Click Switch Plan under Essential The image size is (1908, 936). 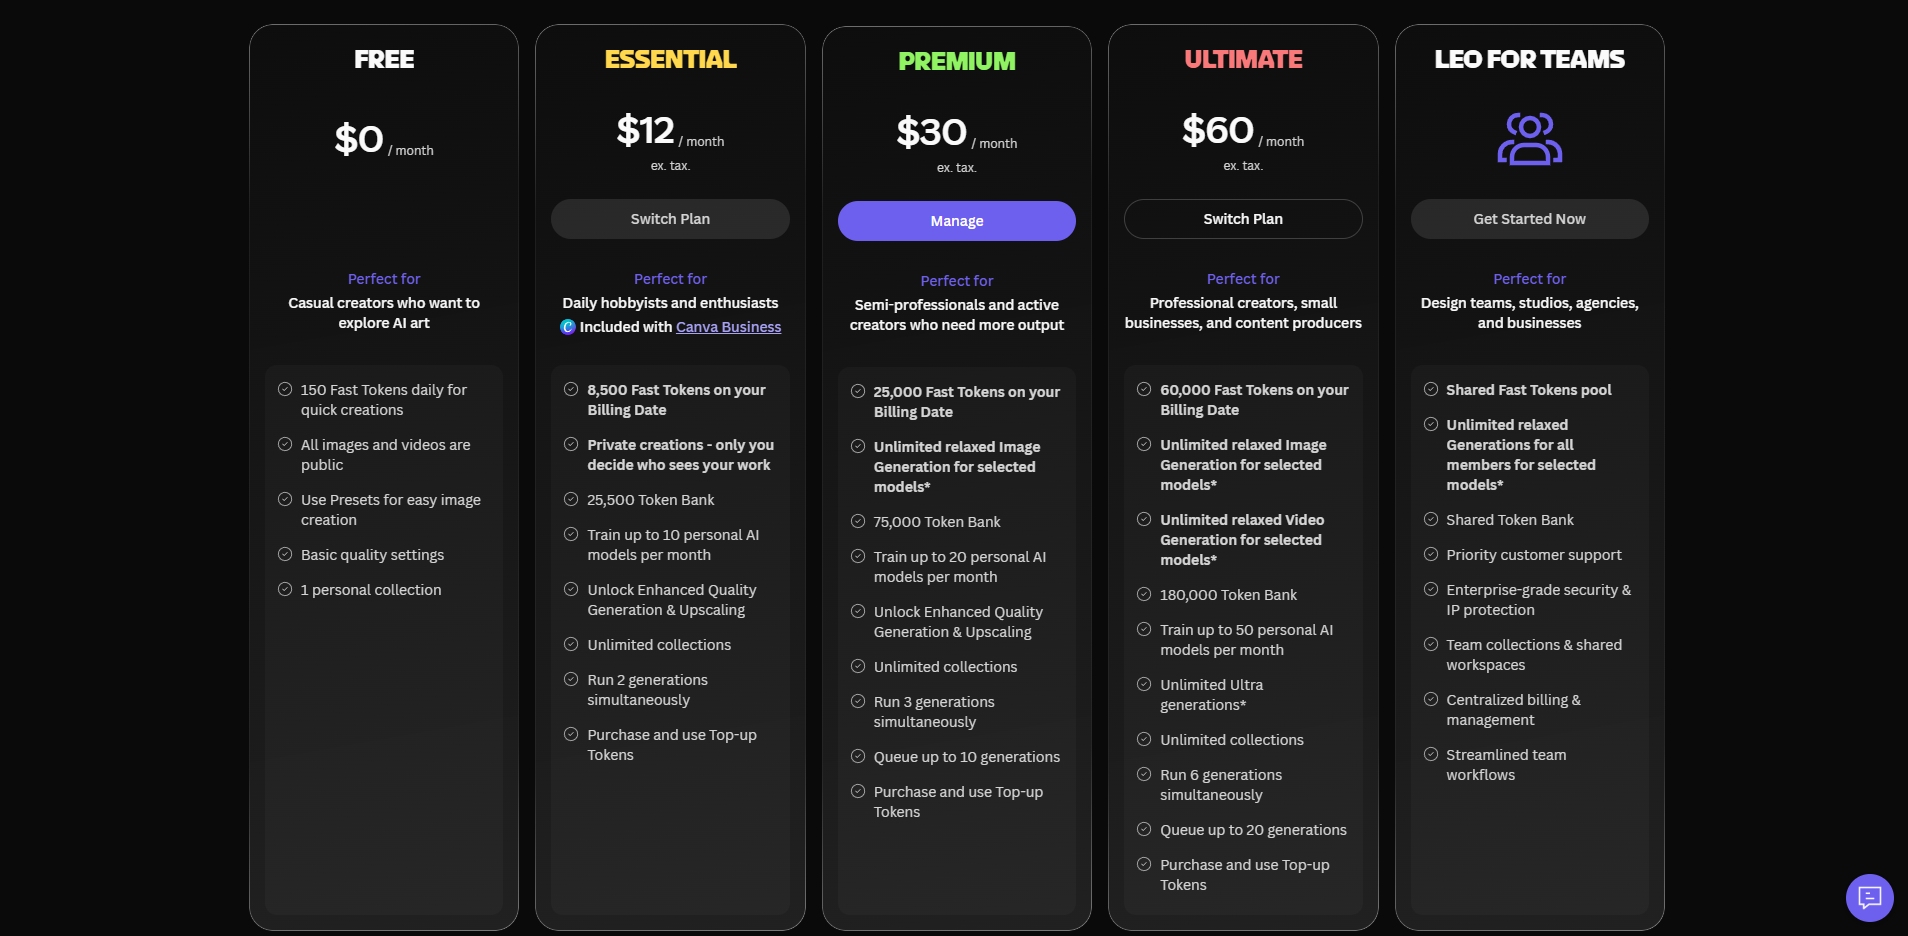(670, 219)
